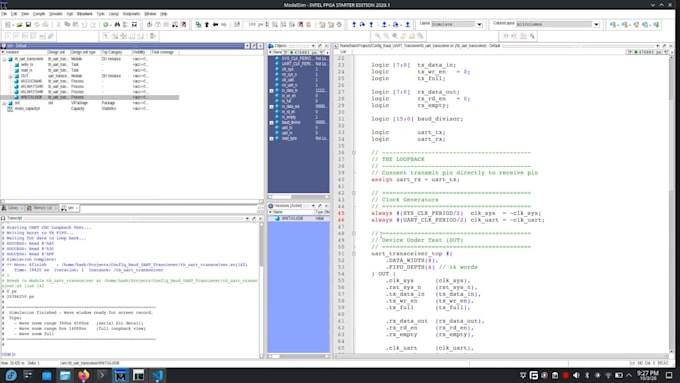Collapse the tb_uart_transceiver tree node

(4, 59)
